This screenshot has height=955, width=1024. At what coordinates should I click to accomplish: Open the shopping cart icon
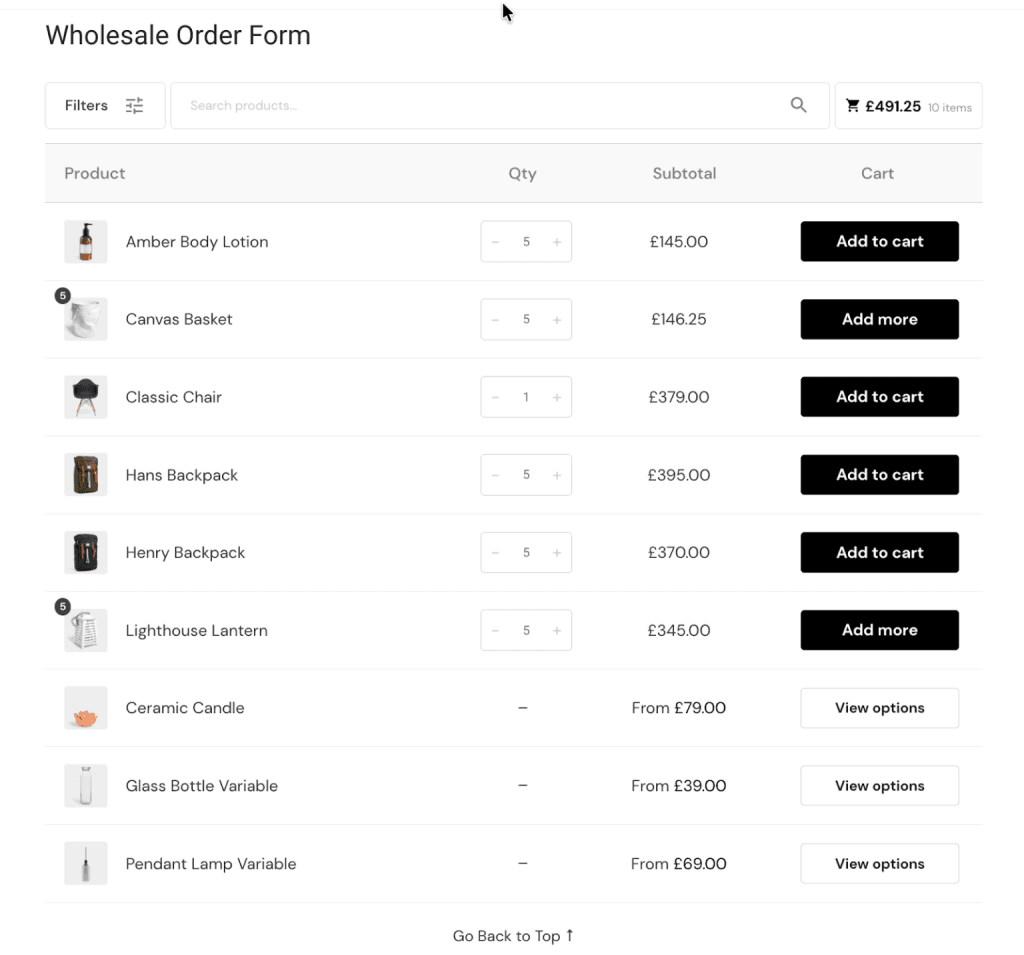pyautogui.click(x=853, y=105)
